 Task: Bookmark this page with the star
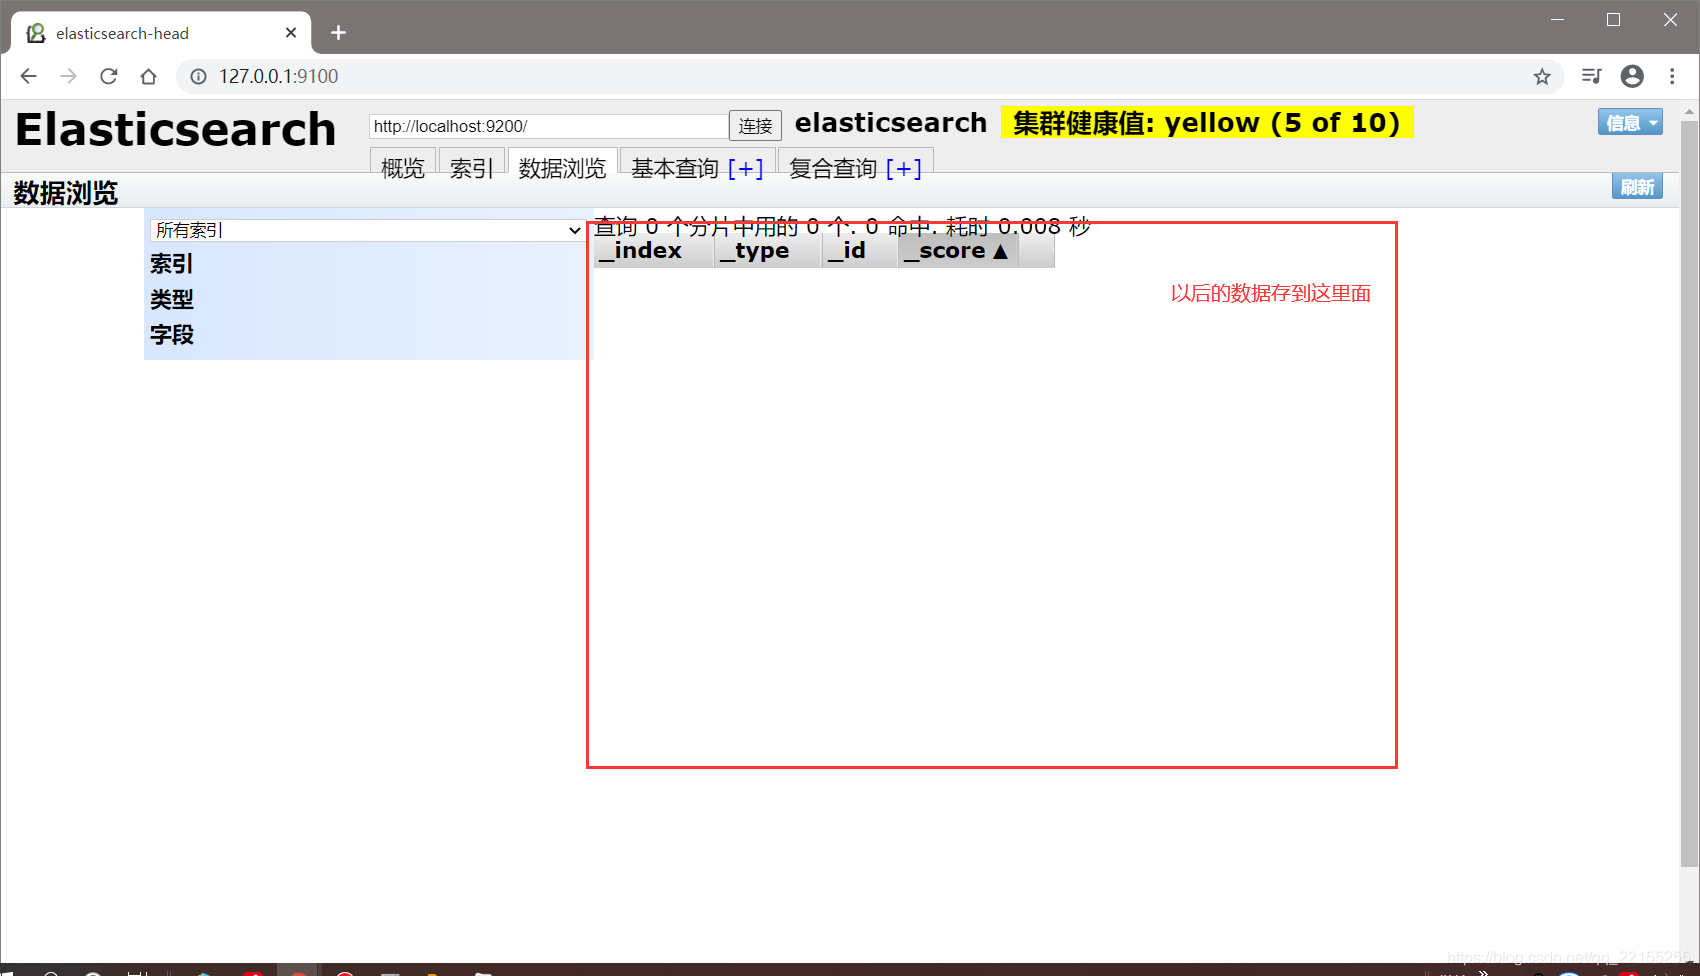click(x=1542, y=76)
